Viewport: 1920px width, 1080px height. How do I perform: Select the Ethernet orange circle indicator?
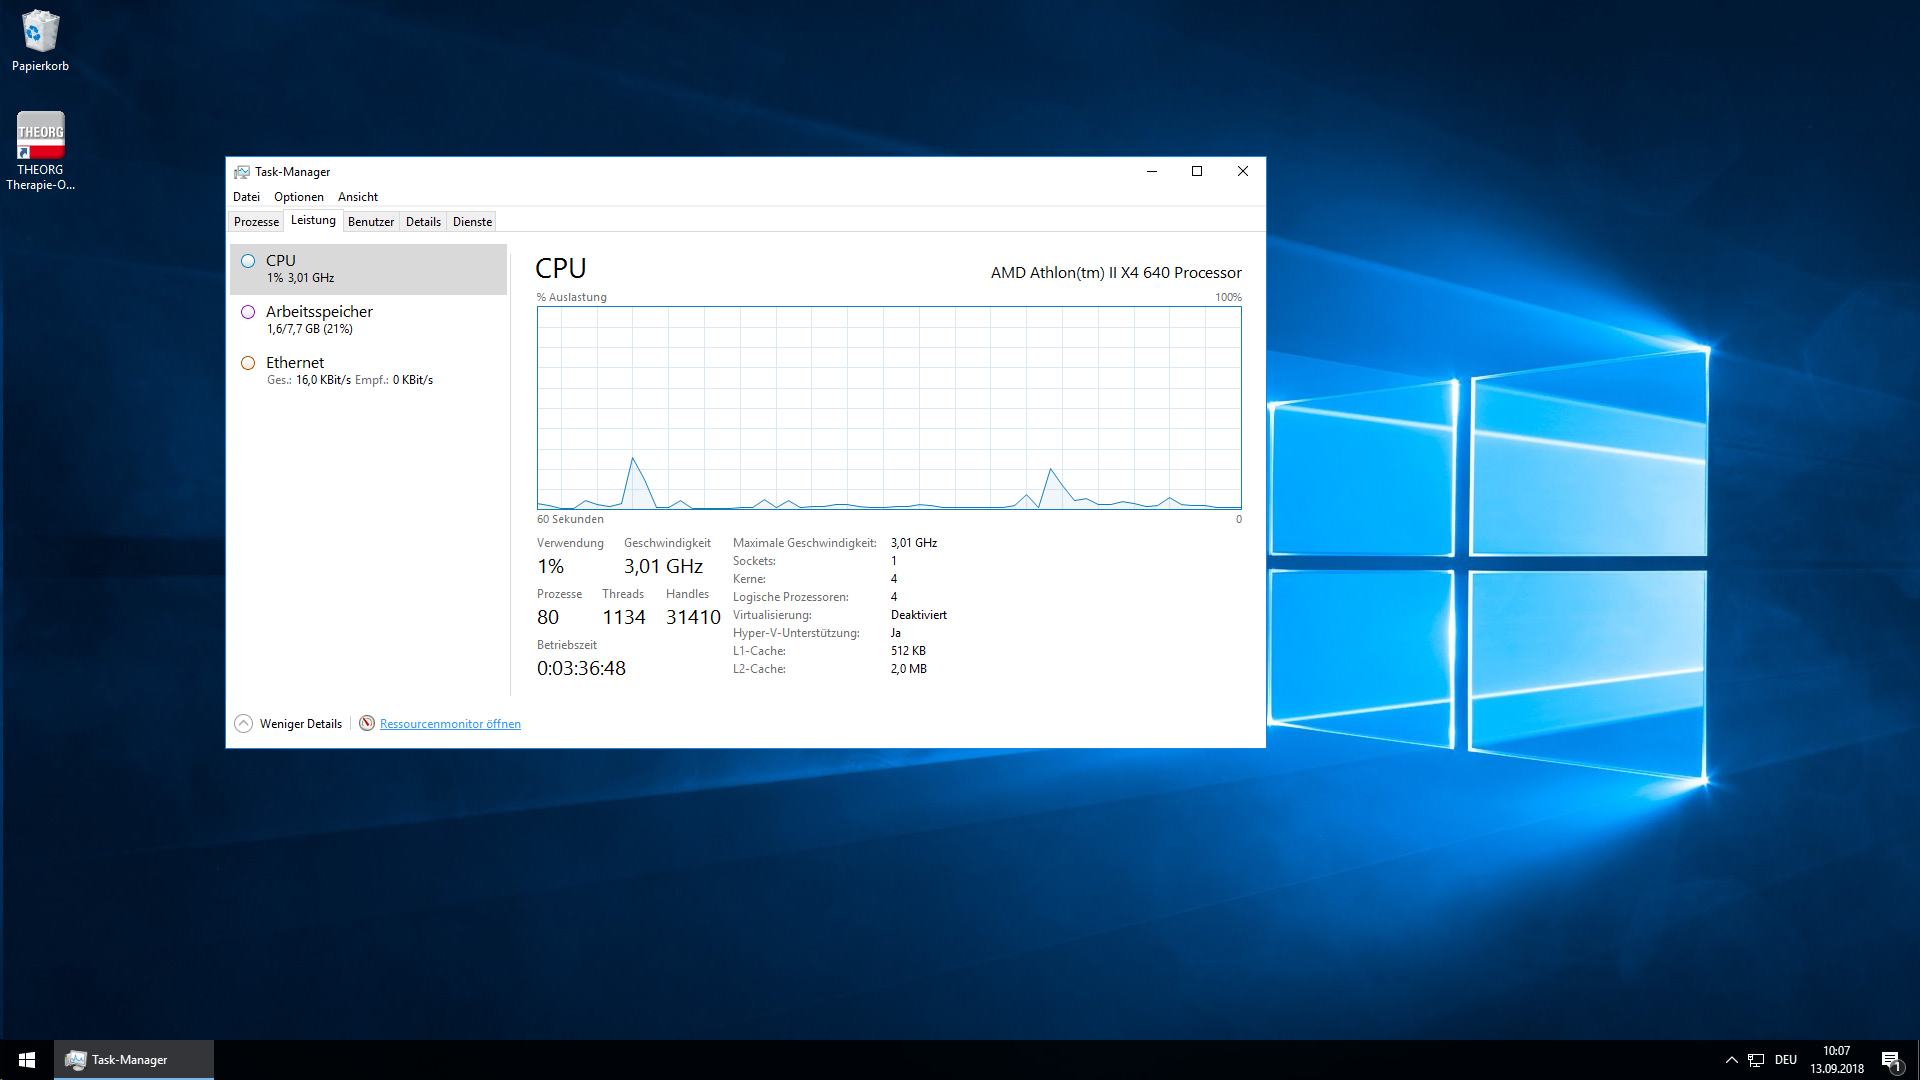248,363
